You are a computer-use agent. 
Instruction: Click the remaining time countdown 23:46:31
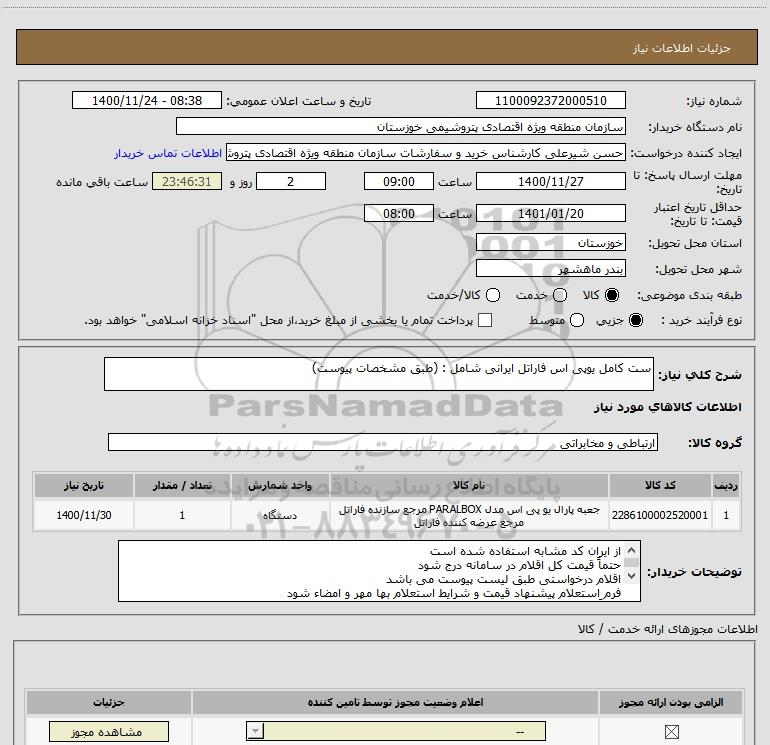pos(187,181)
